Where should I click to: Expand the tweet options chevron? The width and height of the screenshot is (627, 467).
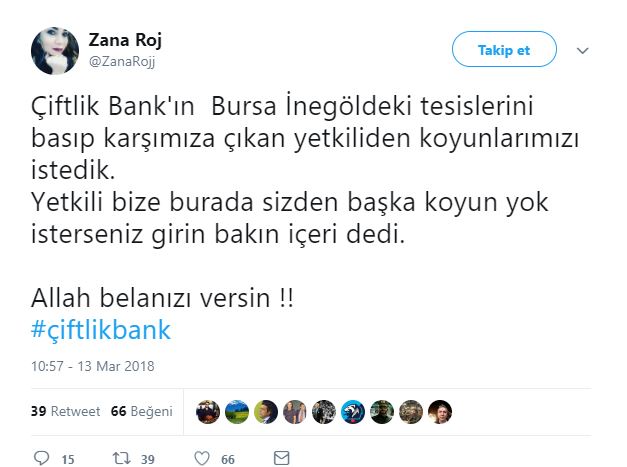(583, 51)
